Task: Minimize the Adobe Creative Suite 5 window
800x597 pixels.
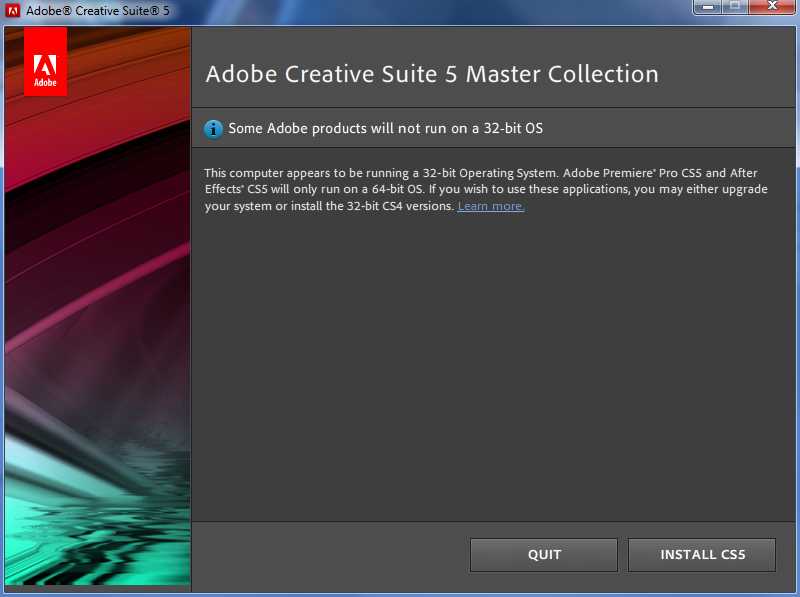Action: pyautogui.click(x=708, y=7)
